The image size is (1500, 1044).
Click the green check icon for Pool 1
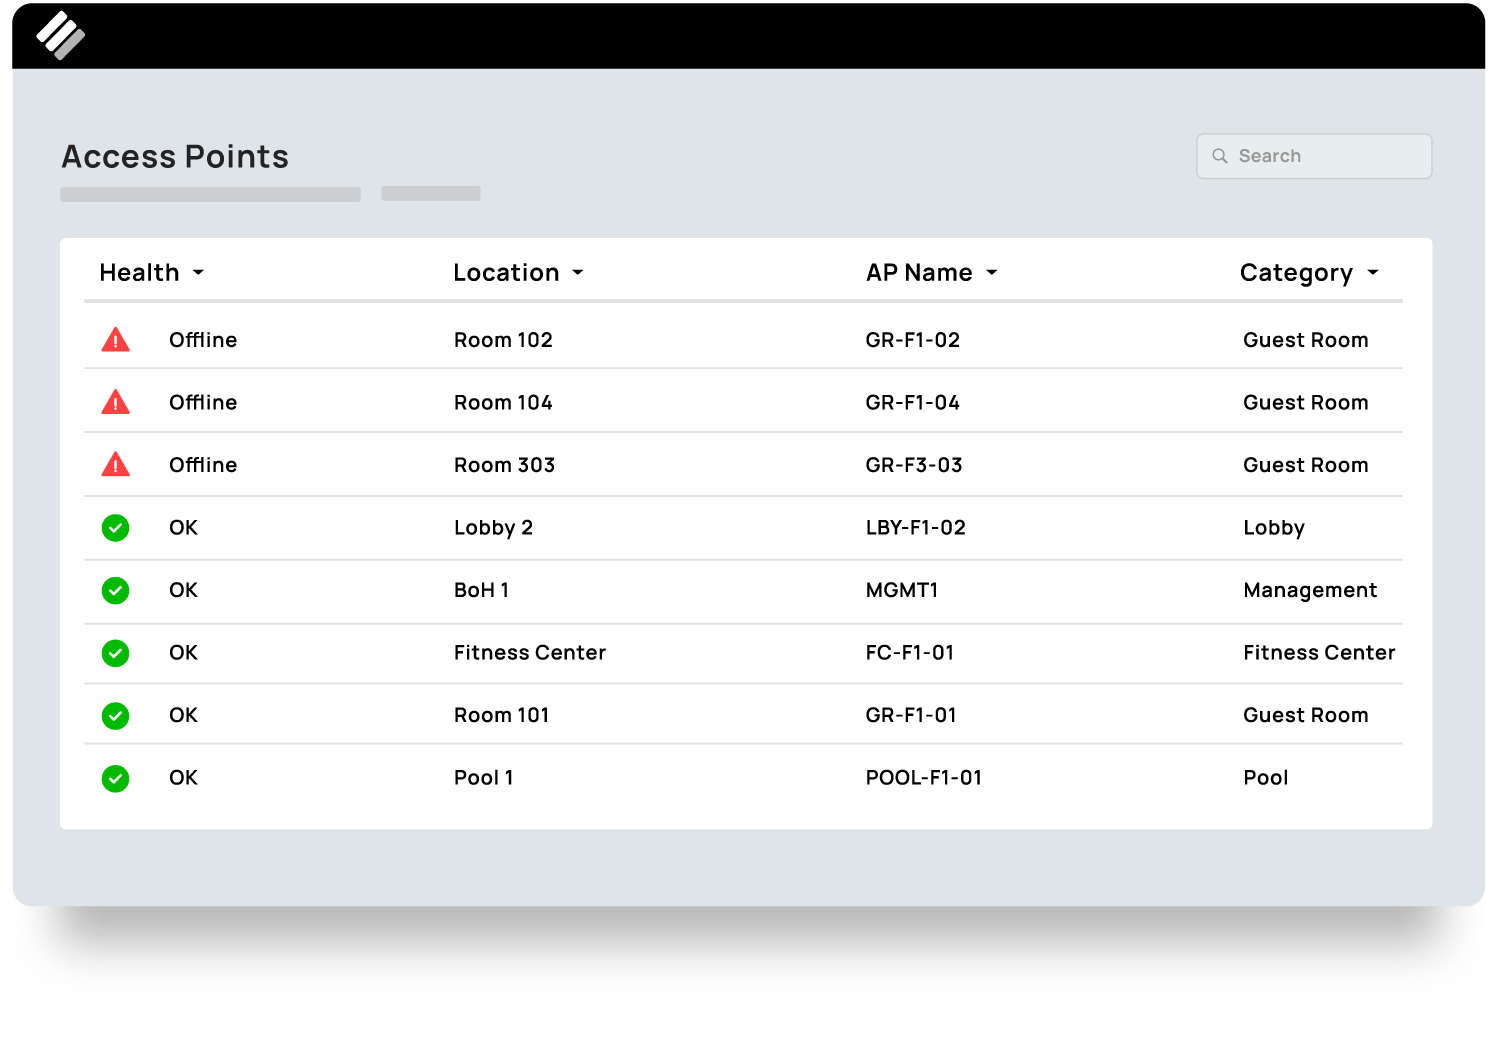pos(115,778)
